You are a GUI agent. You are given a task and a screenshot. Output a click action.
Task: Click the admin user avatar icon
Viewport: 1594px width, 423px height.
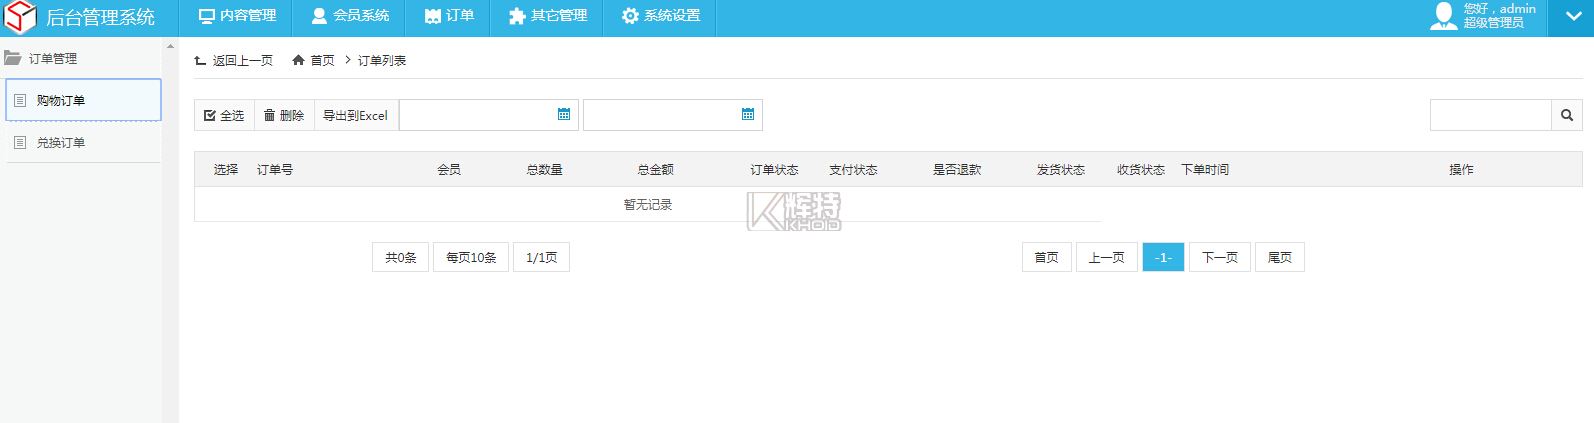[x=1443, y=16]
